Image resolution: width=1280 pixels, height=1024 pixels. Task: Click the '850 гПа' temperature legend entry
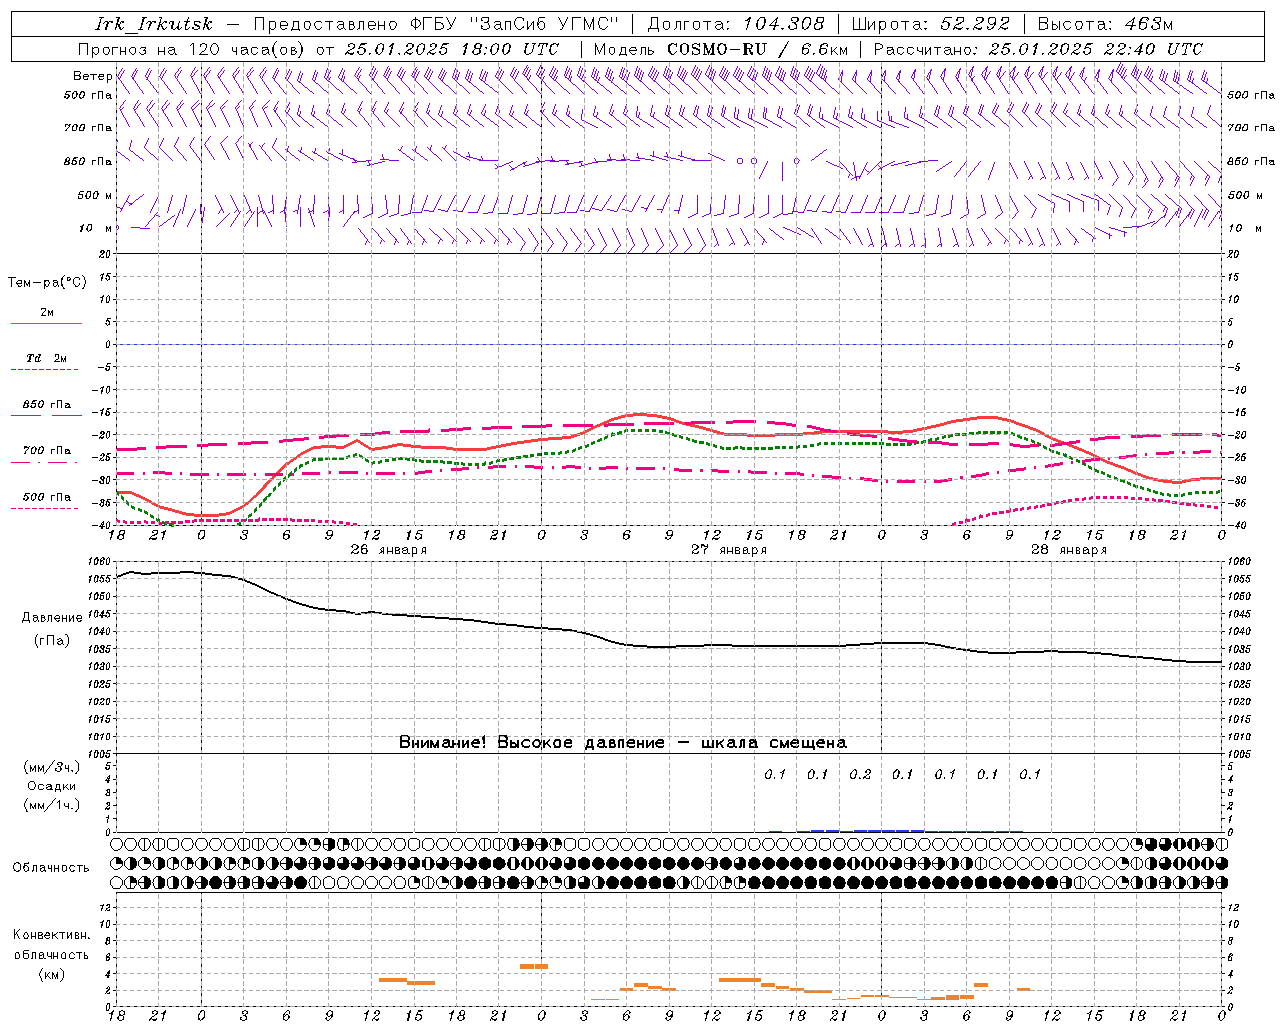[47, 405]
